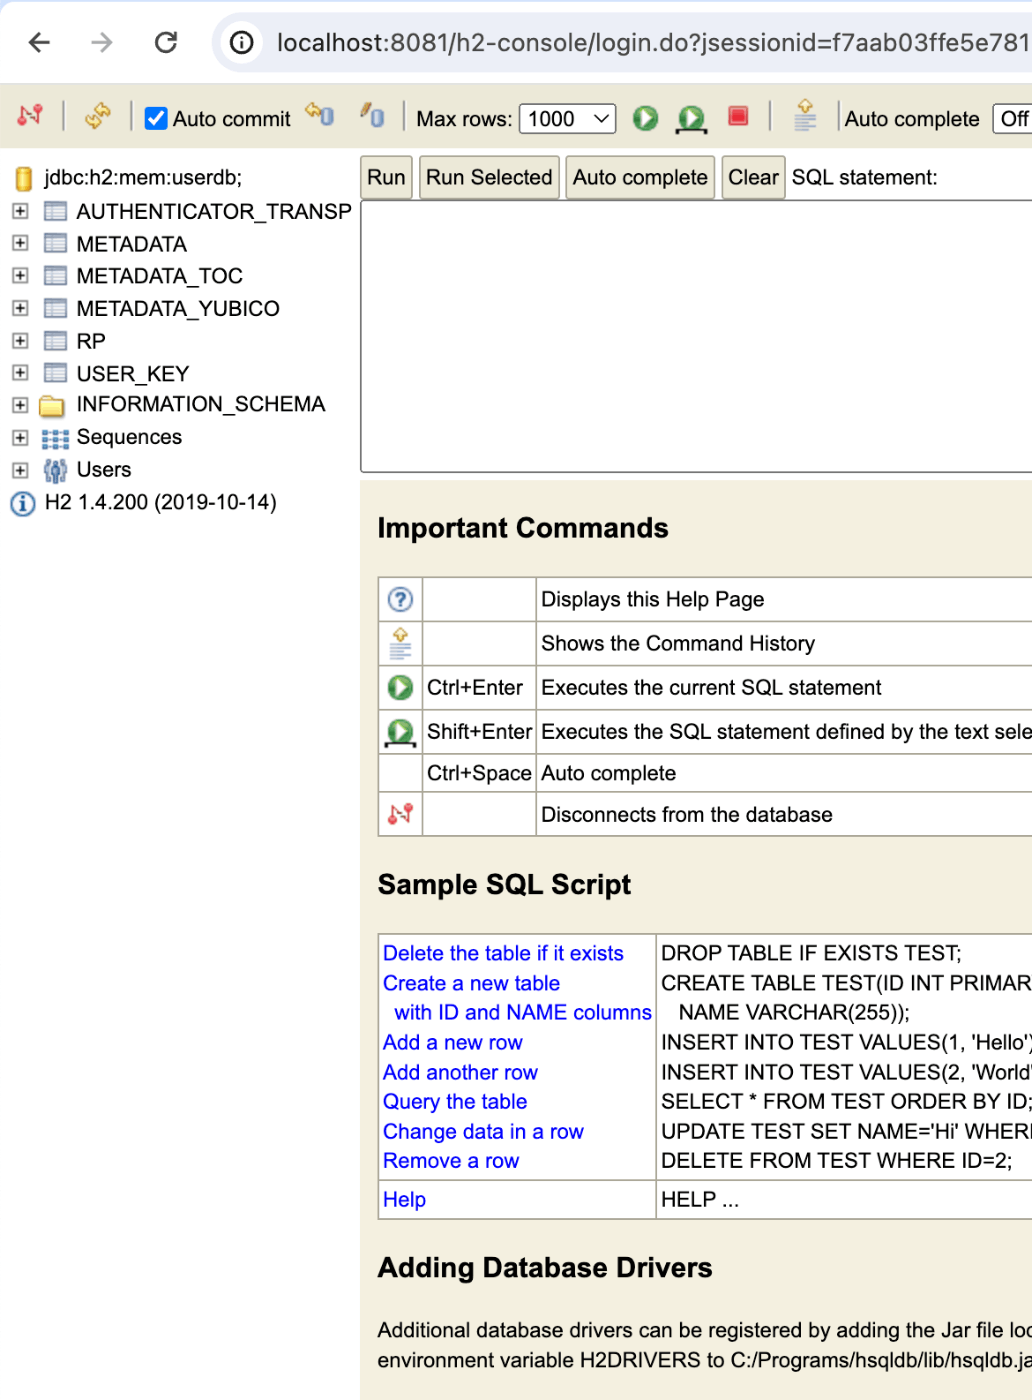Expand the Sequences node
This screenshot has height=1400, width=1032.
(x=20, y=438)
